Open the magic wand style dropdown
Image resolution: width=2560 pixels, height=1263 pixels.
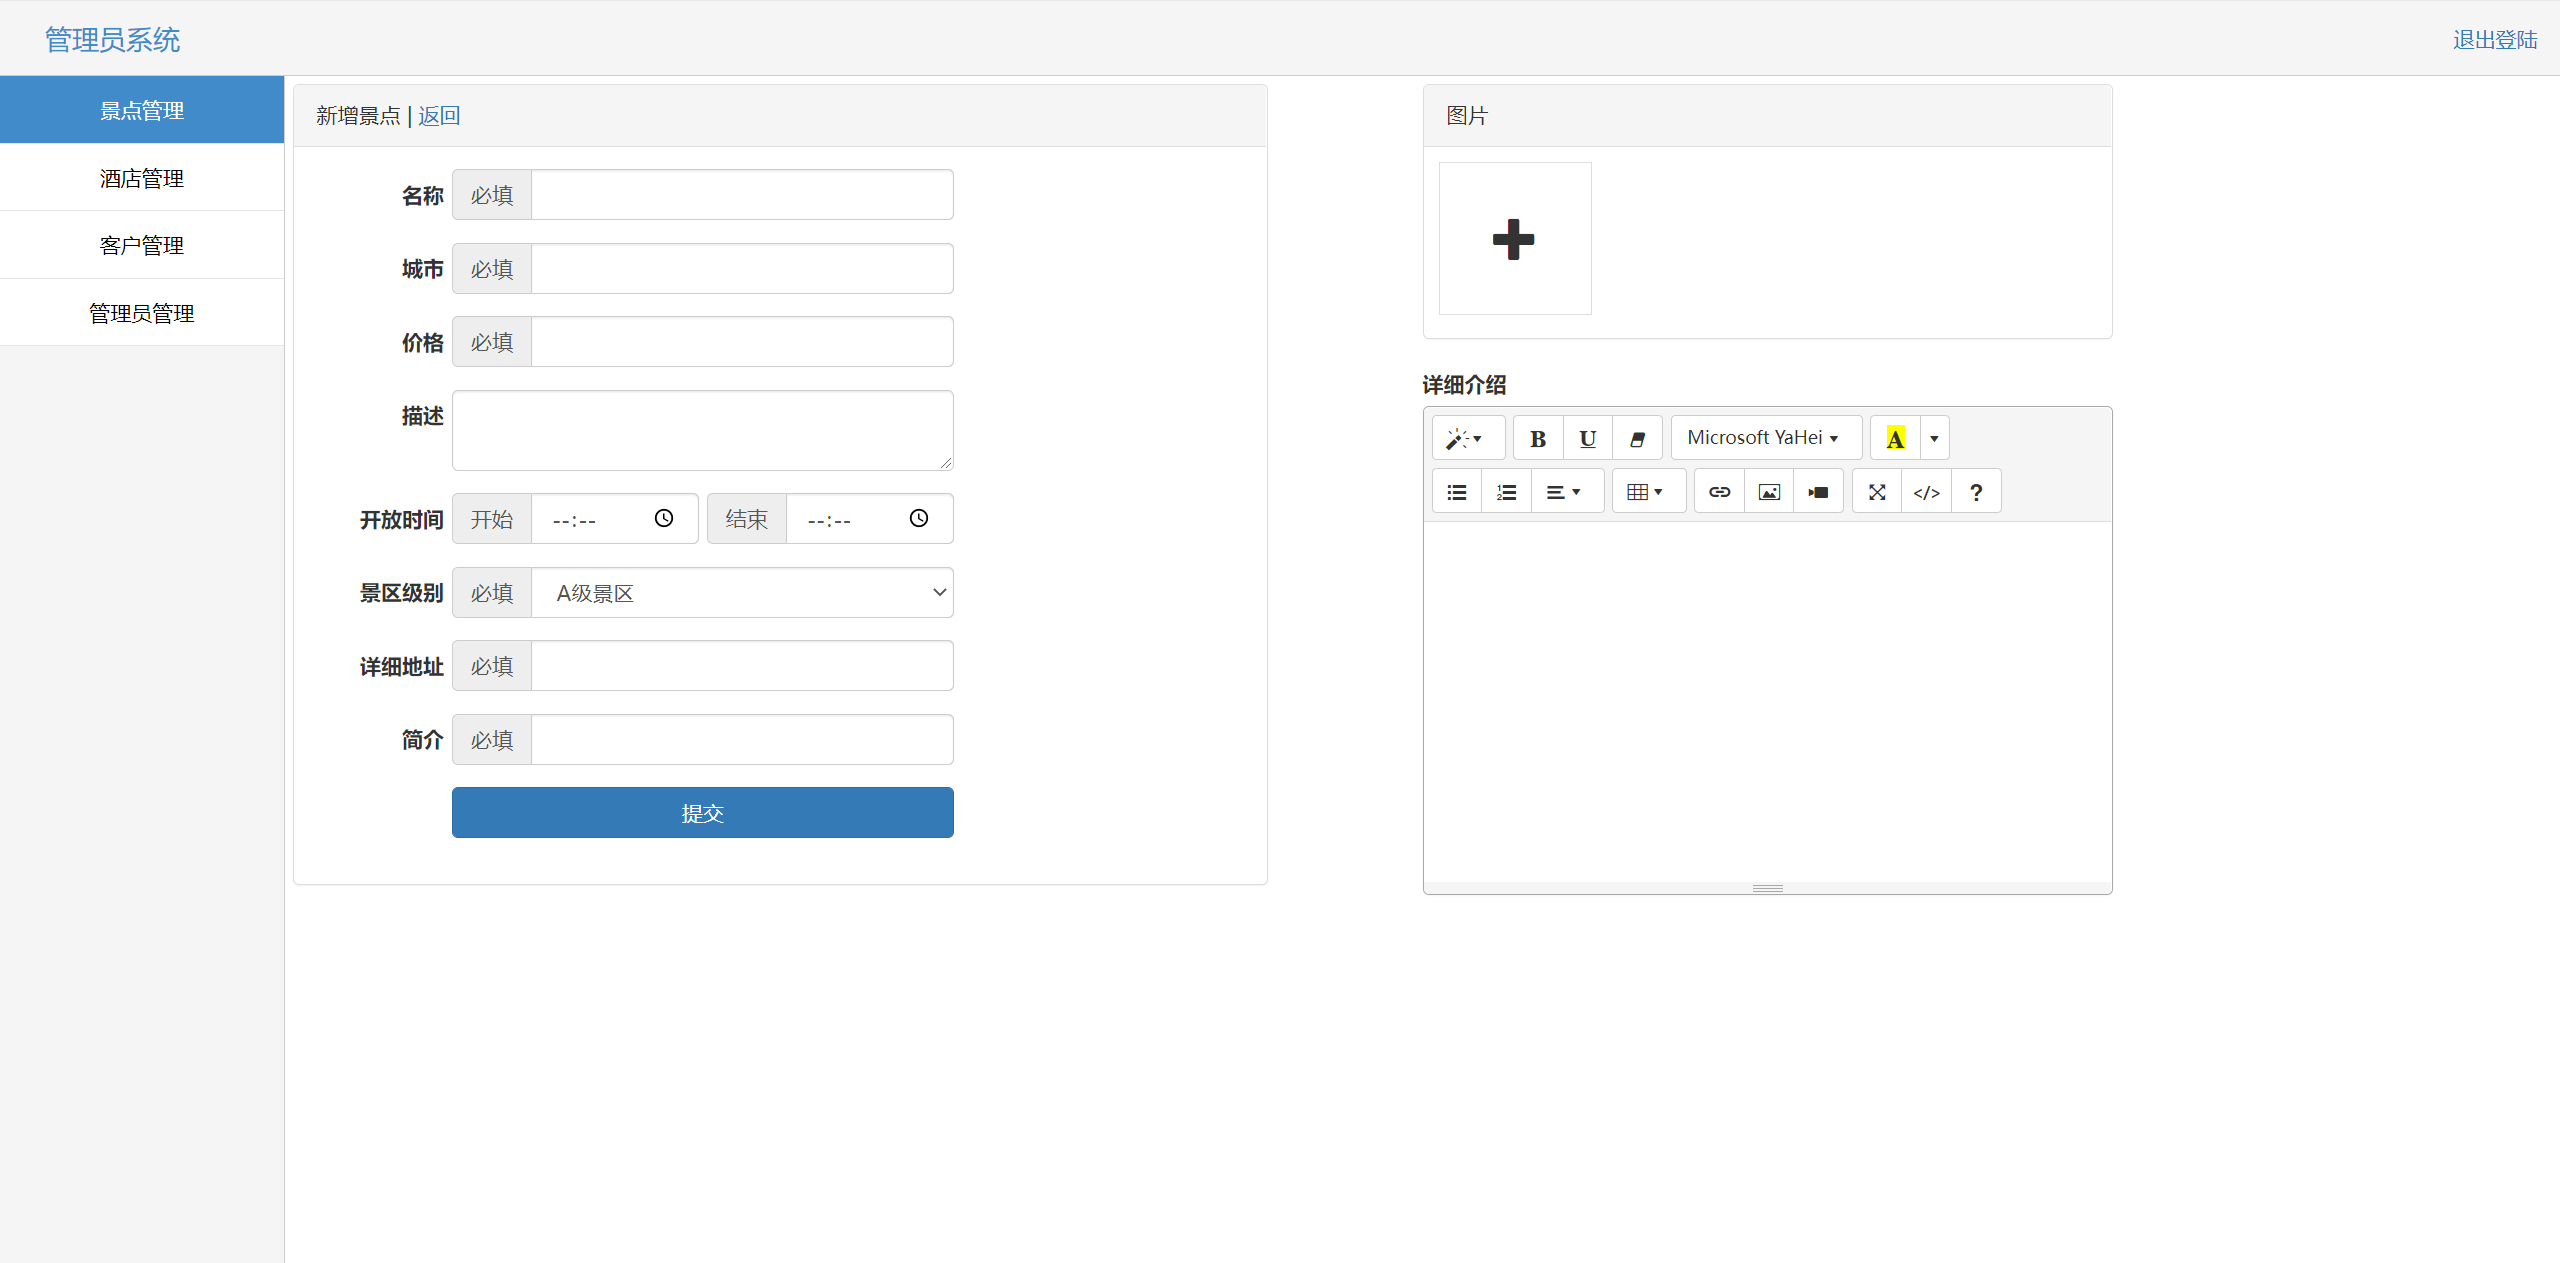pyautogui.click(x=1466, y=438)
